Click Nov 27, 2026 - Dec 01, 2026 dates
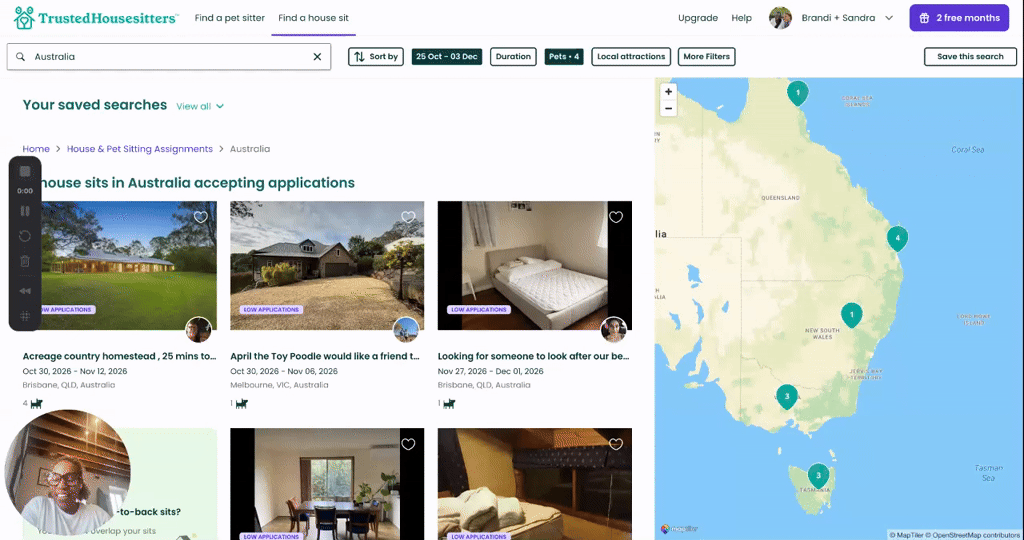Viewport: 1024px width, 540px height. click(490, 371)
